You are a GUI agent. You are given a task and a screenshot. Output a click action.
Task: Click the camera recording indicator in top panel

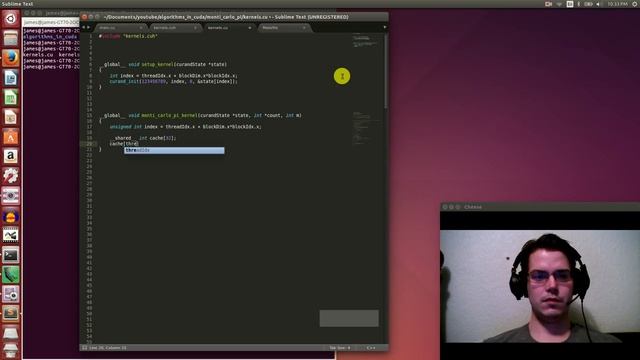coord(548,4)
